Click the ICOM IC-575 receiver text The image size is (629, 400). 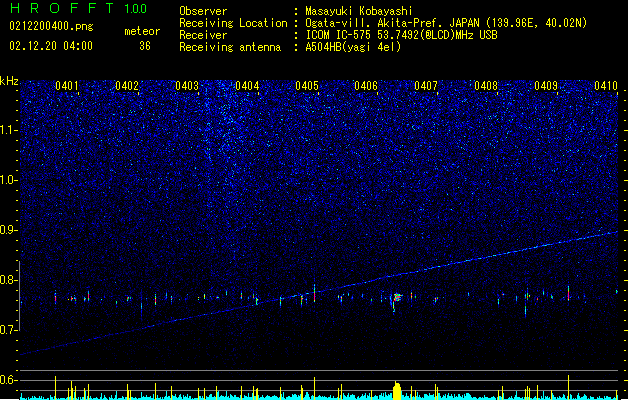[x=401, y=35]
